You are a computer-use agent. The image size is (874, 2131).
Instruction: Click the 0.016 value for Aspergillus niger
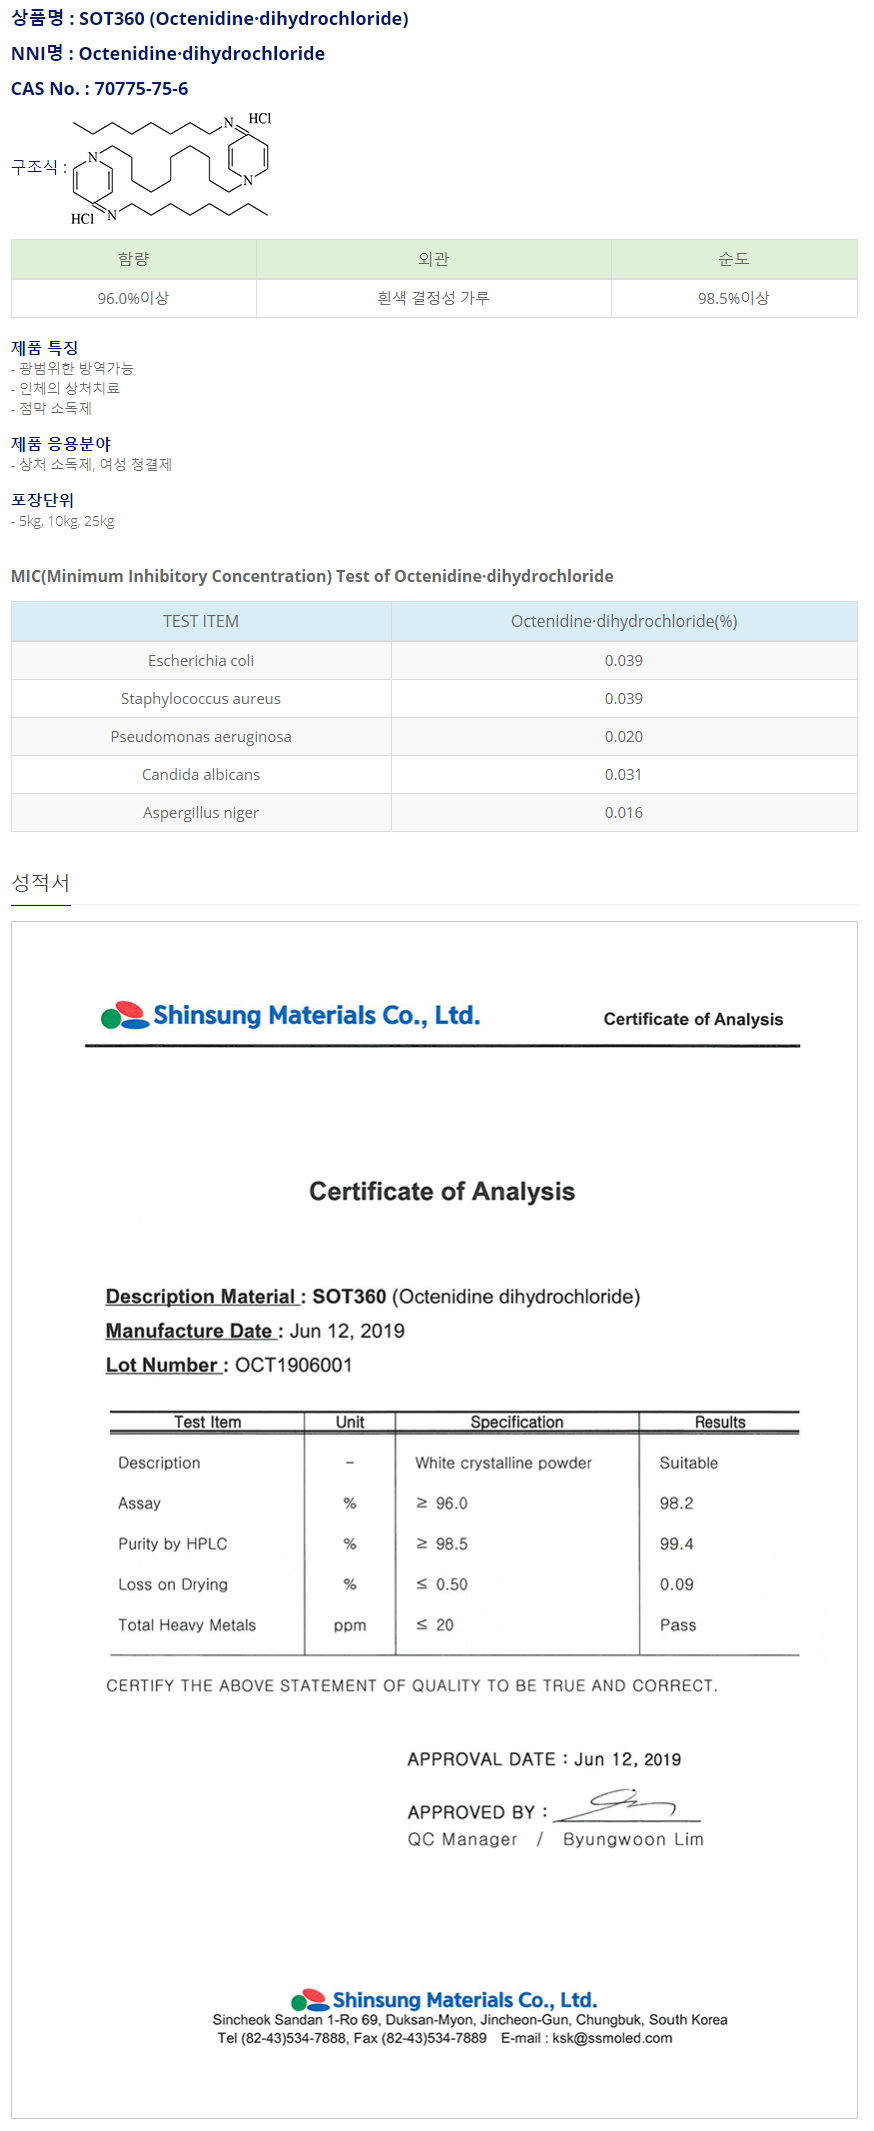(624, 813)
